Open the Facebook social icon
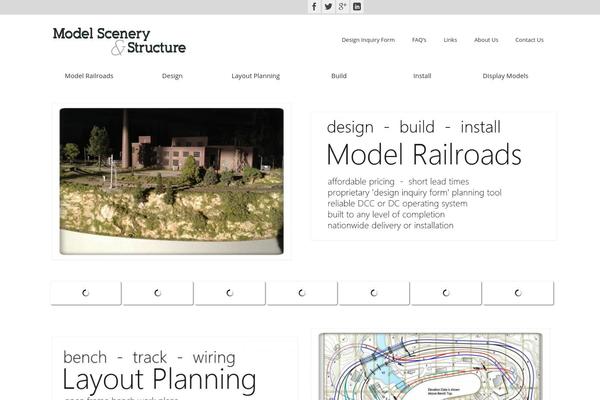Viewport: 600px width, 400px height. (x=314, y=7)
